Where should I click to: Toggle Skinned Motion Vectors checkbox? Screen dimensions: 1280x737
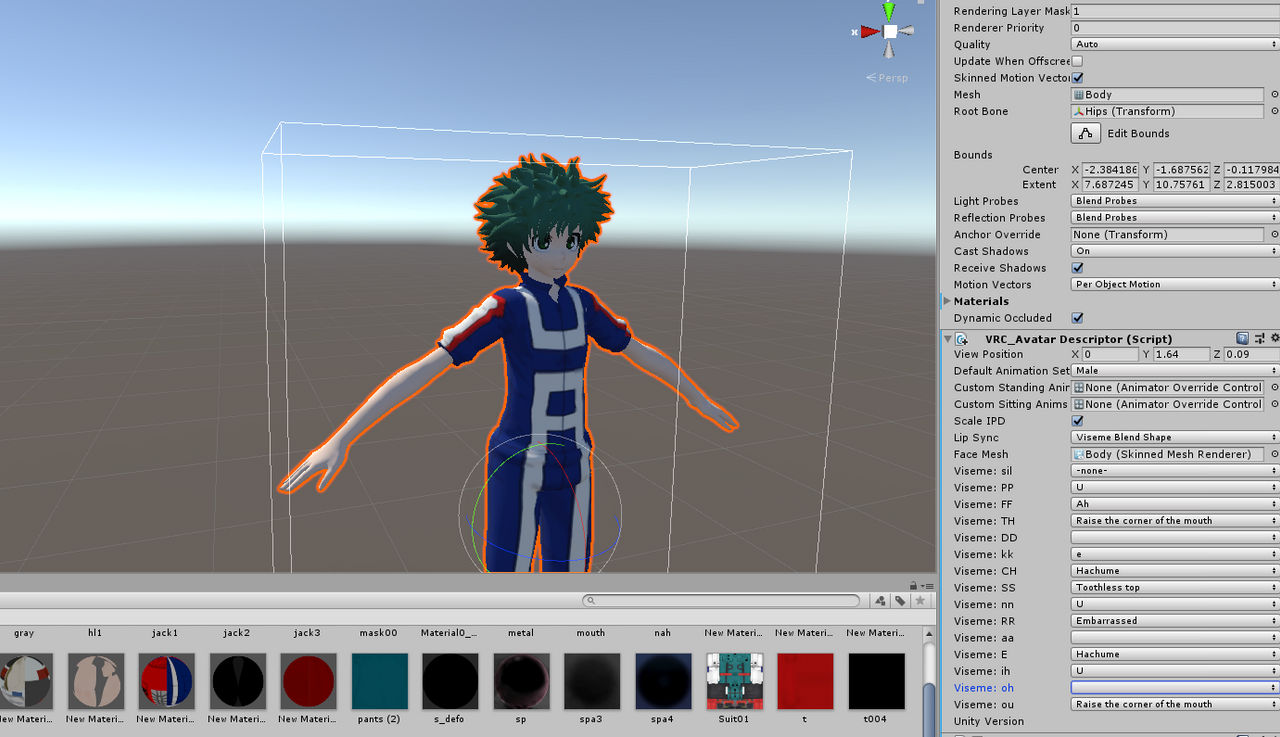pos(1077,78)
